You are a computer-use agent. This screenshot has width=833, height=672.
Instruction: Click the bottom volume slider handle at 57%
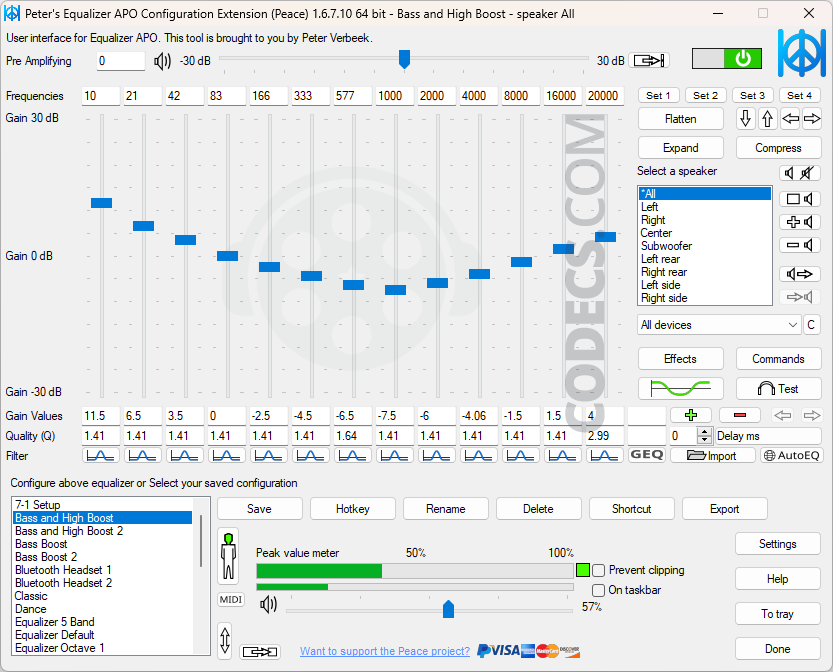448,609
